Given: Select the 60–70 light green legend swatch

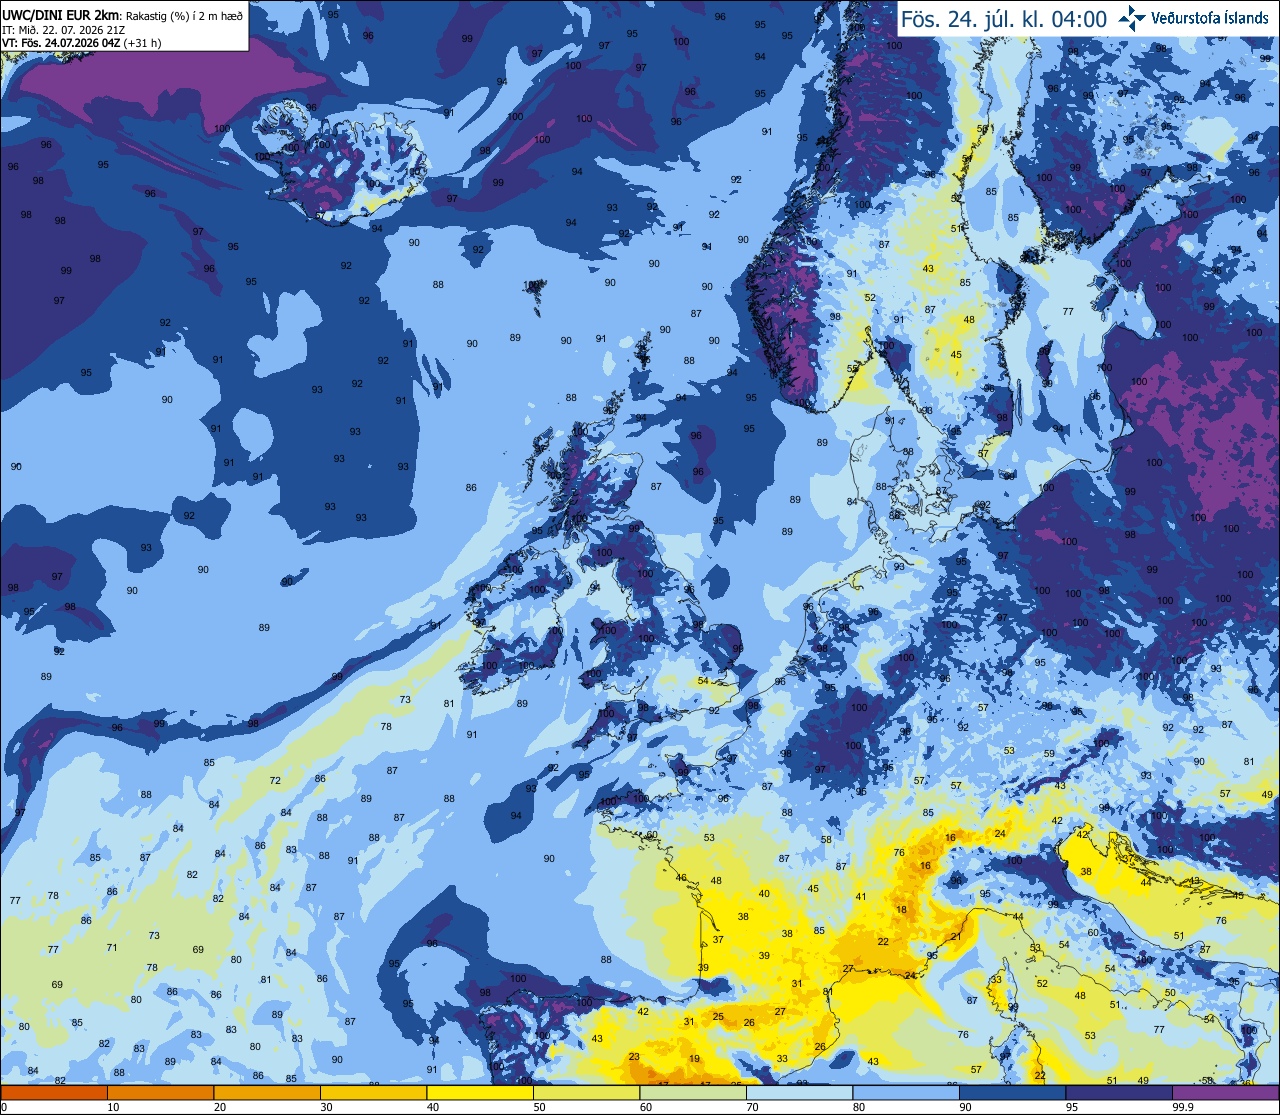Looking at the screenshot, I should click(693, 1092).
